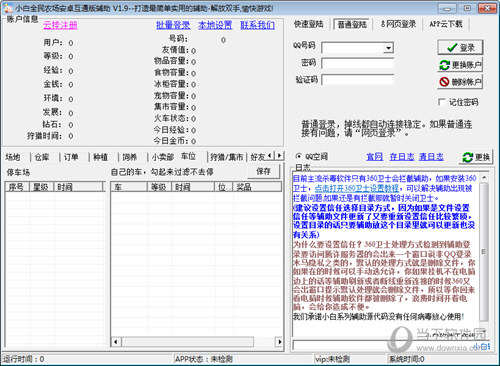
Task: Click the 位 column header
Action: coord(223,187)
